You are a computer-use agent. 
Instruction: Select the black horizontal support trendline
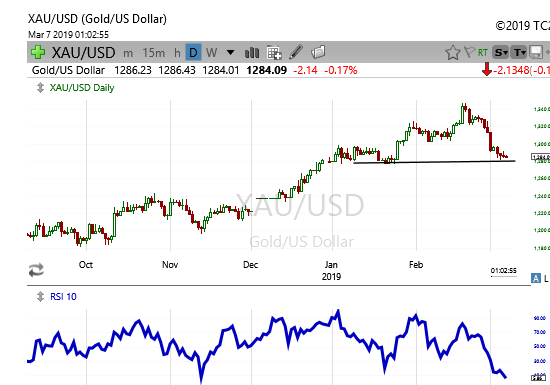(434, 162)
